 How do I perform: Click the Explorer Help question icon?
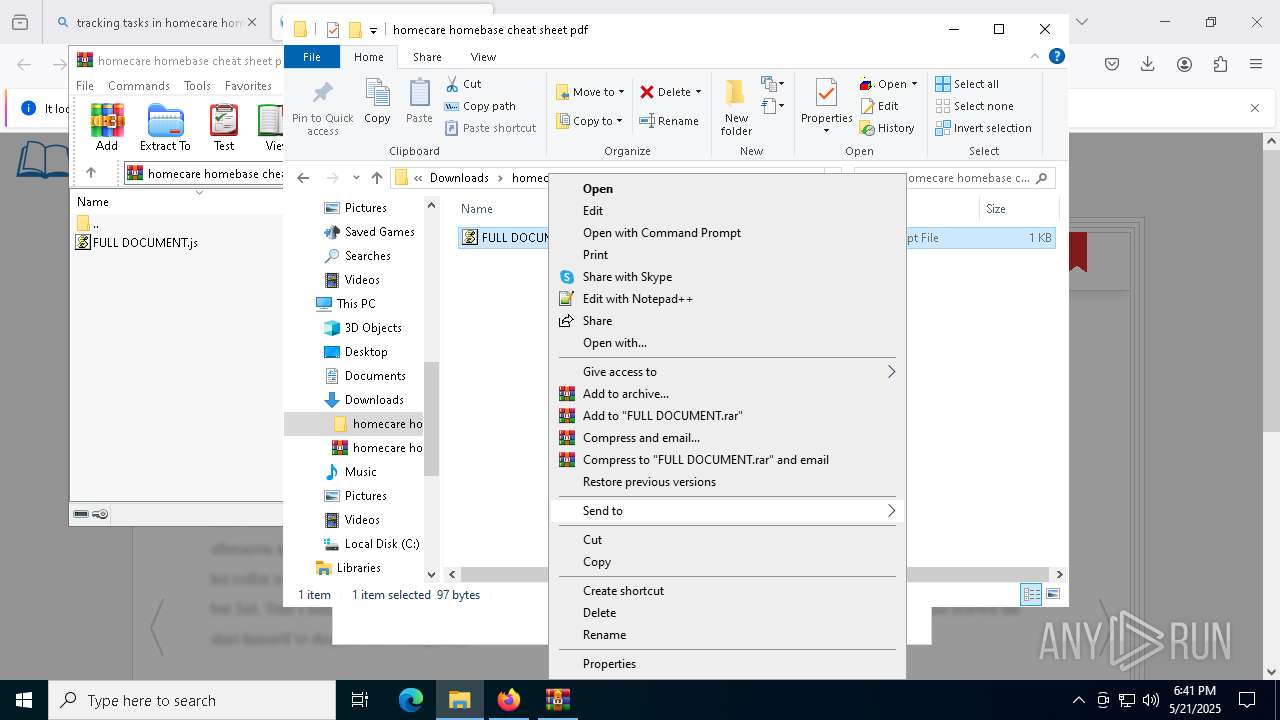(1056, 57)
